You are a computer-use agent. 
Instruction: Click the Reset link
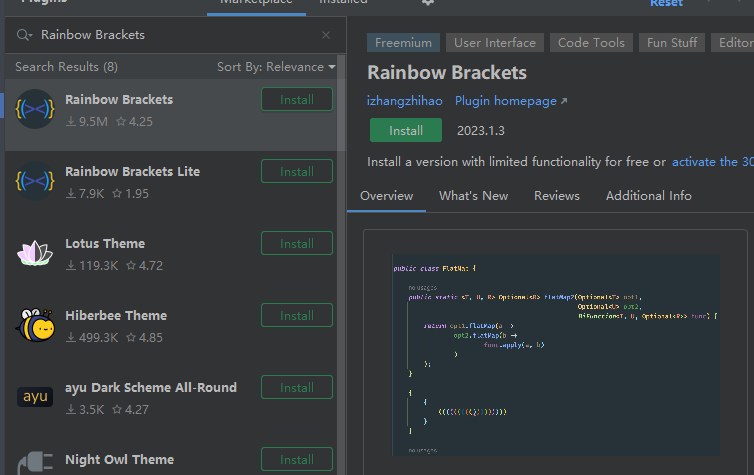click(x=666, y=3)
